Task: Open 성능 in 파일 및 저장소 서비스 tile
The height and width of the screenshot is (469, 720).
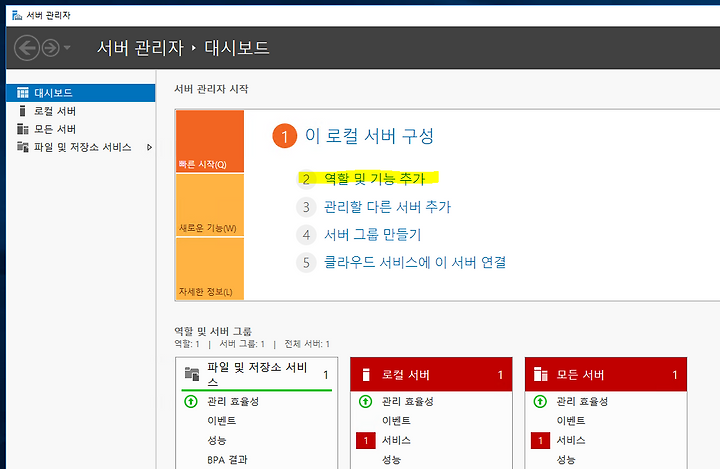Action: tap(217, 440)
